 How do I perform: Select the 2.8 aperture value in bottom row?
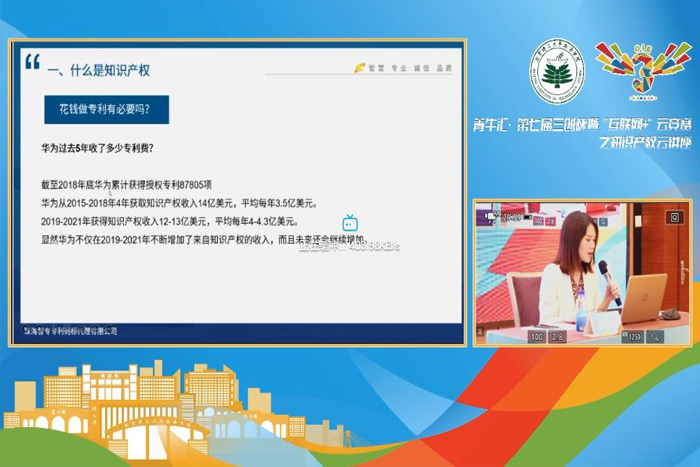[x=557, y=337]
